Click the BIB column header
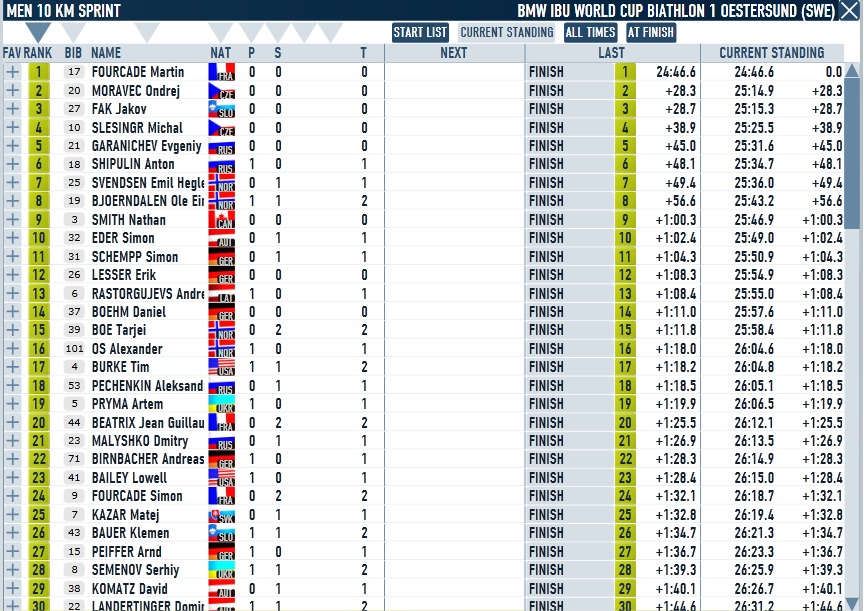The height and width of the screenshot is (611, 864). click(73, 53)
